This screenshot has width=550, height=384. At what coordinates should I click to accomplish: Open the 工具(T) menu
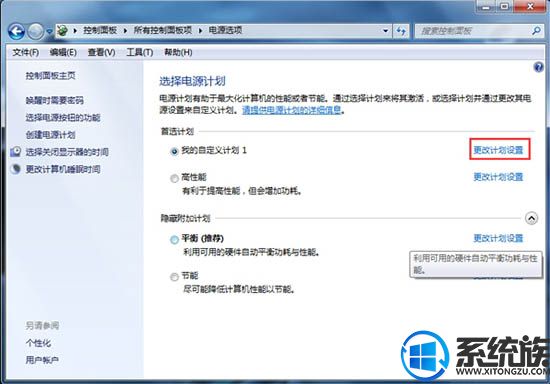[x=140, y=53]
